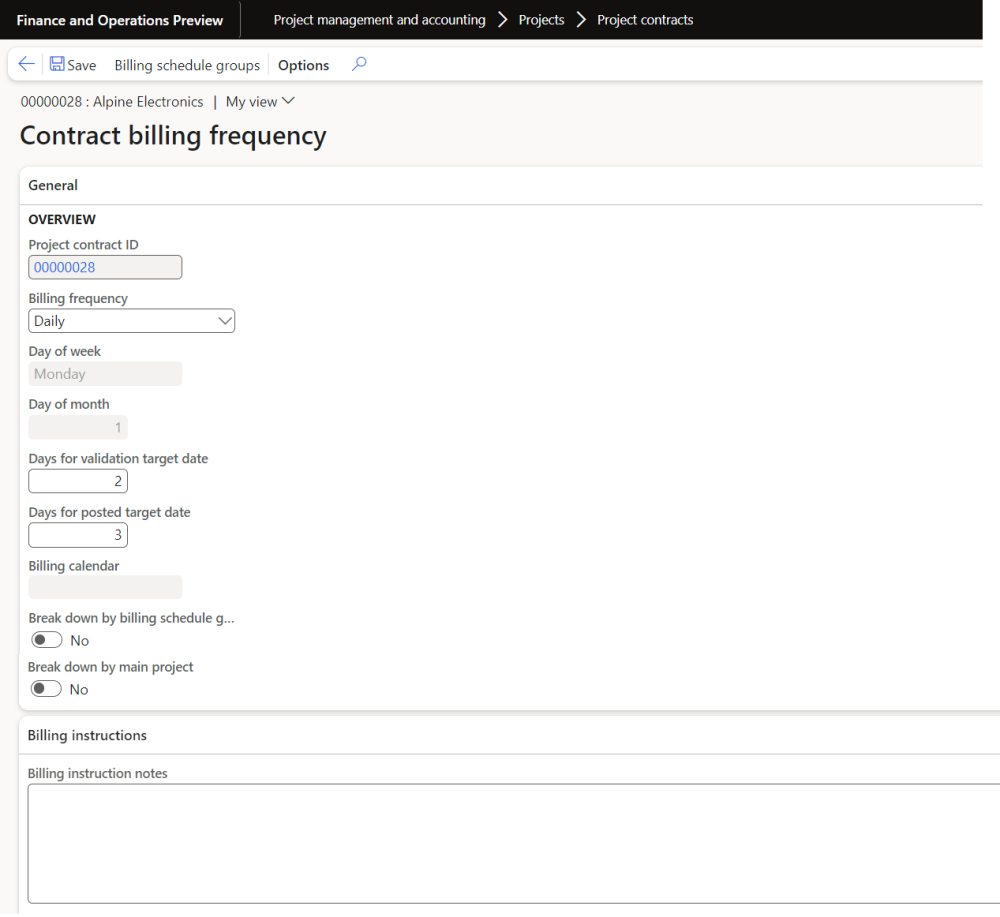Click the Days for posted target date field
1000x917 pixels.
(x=78, y=535)
